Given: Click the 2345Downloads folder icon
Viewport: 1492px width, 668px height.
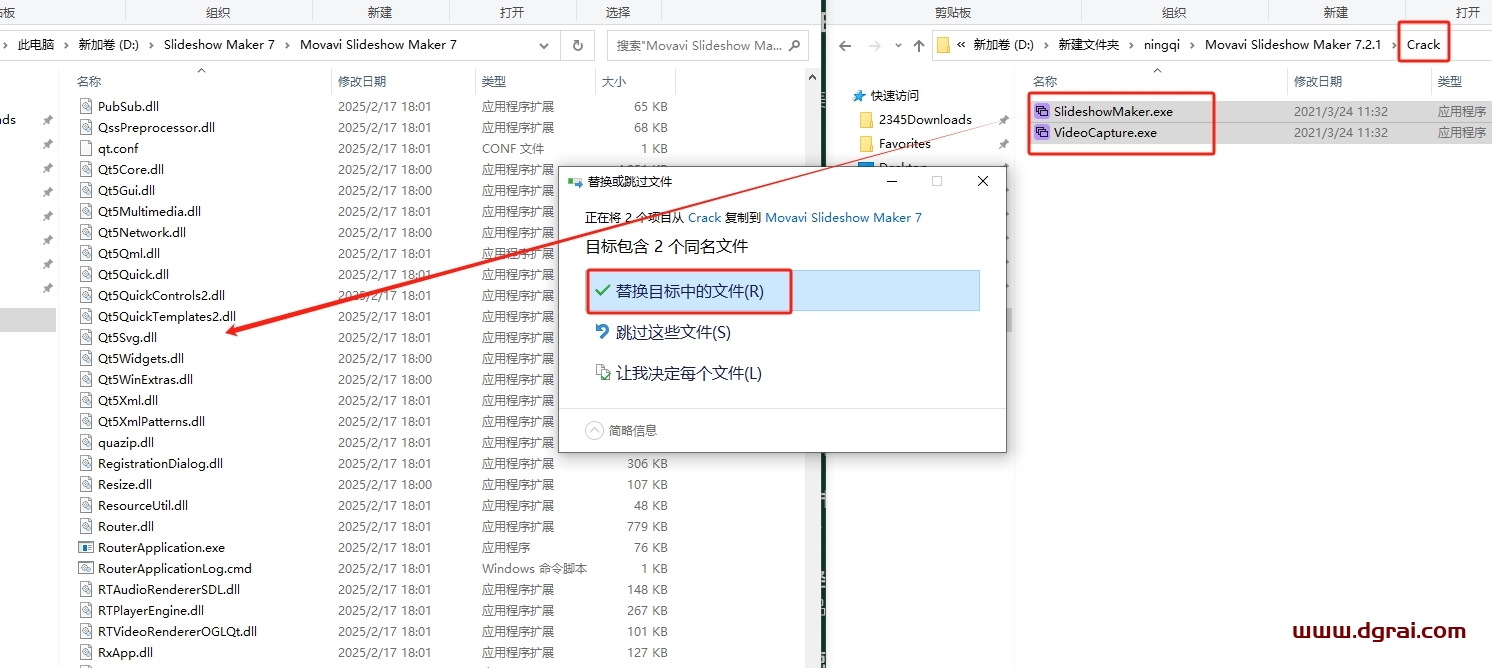Looking at the screenshot, I should (x=866, y=119).
